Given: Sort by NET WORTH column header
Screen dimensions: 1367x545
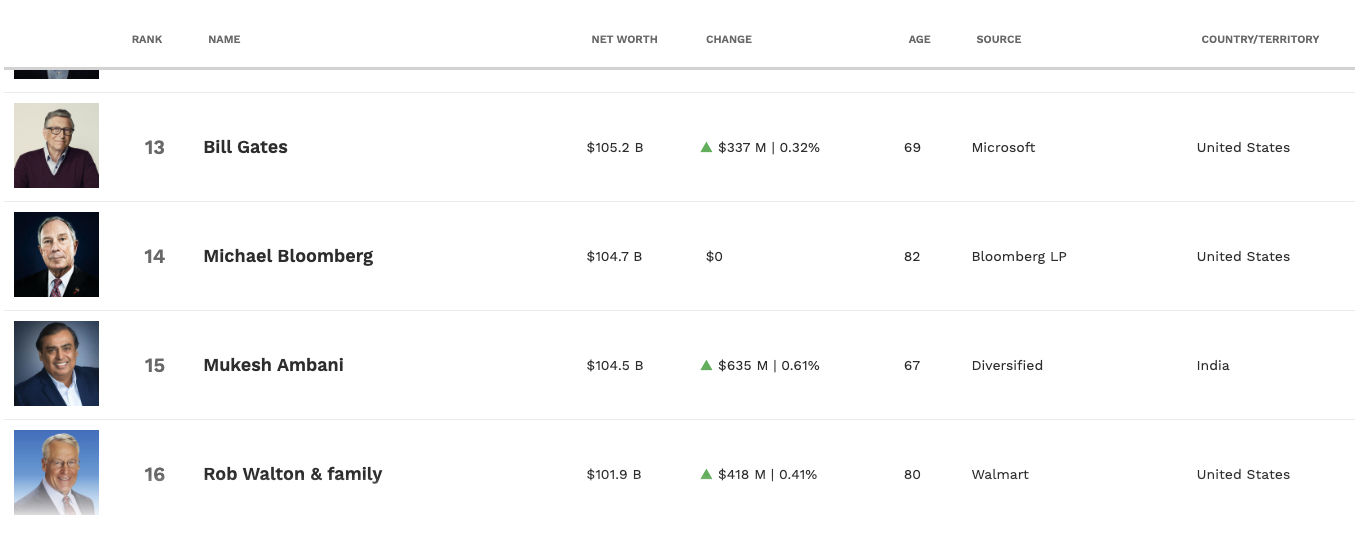Looking at the screenshot, I should (x=624, y=40).
